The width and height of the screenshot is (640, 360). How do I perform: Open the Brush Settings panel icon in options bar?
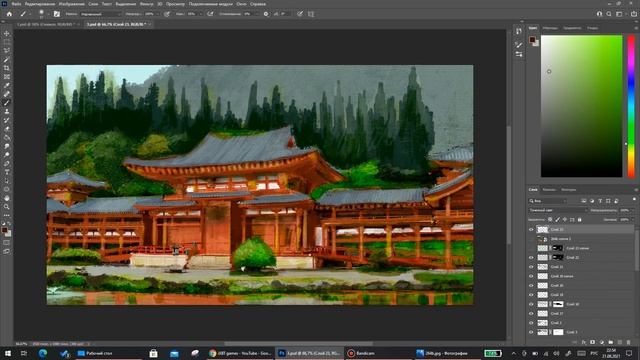pos(57,14)
